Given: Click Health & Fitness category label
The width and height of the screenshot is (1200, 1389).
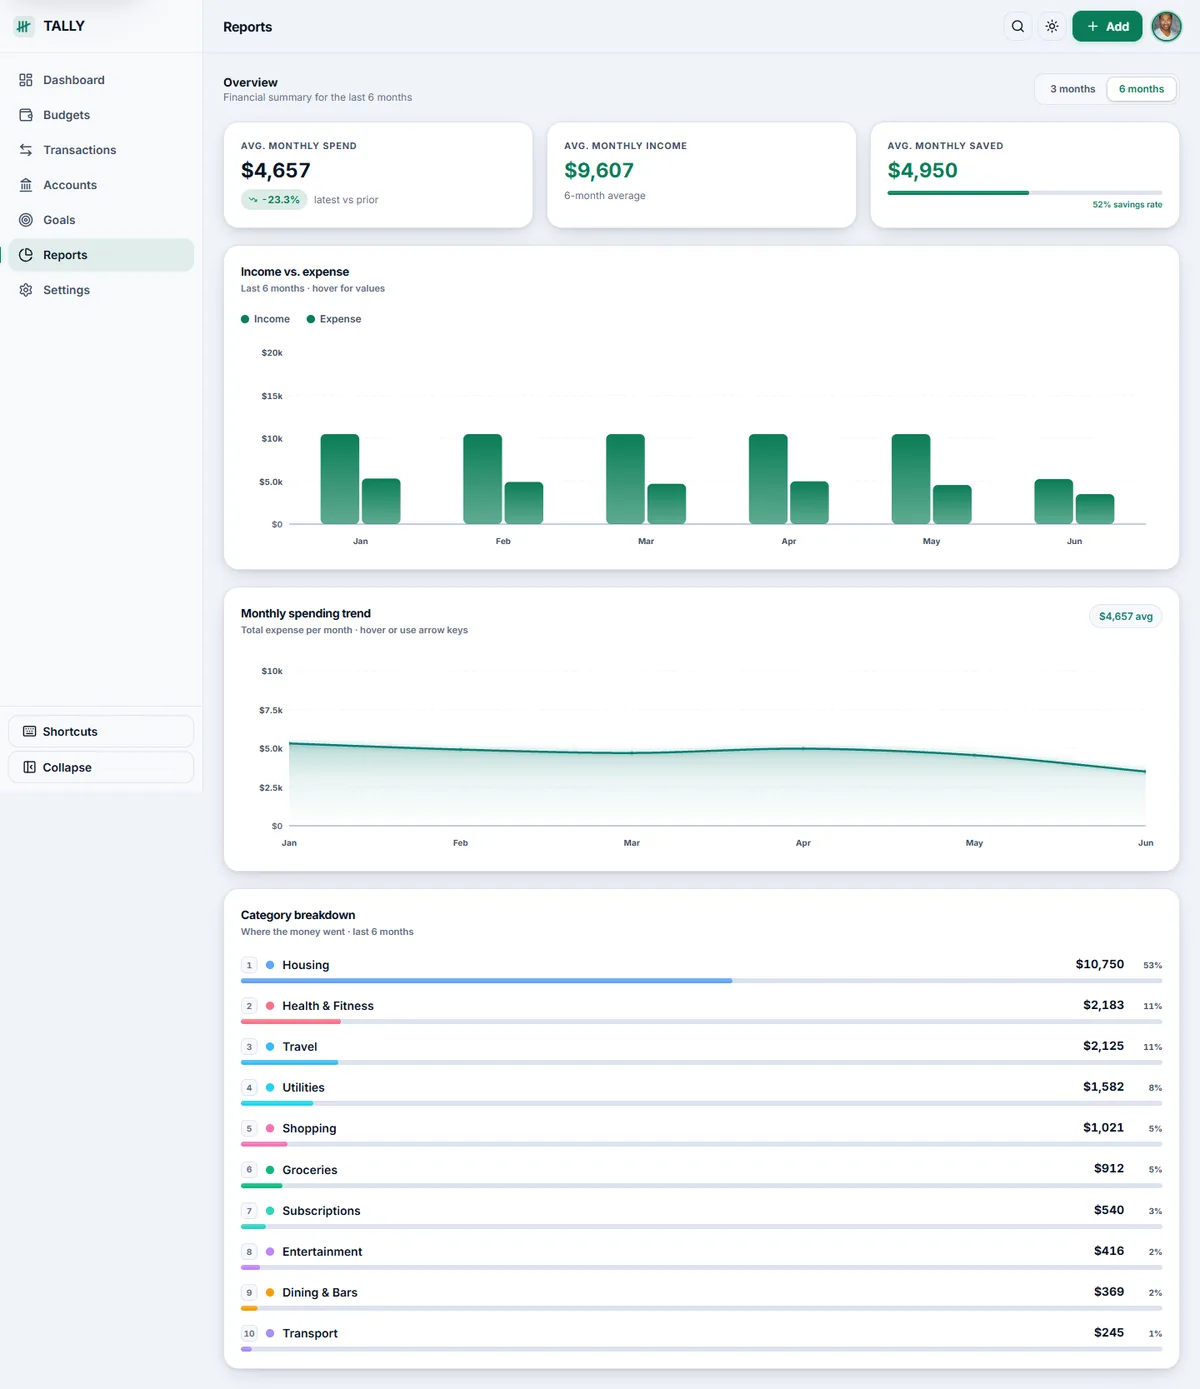Looking at the screenshot, I should click(x=328, y=1006).
